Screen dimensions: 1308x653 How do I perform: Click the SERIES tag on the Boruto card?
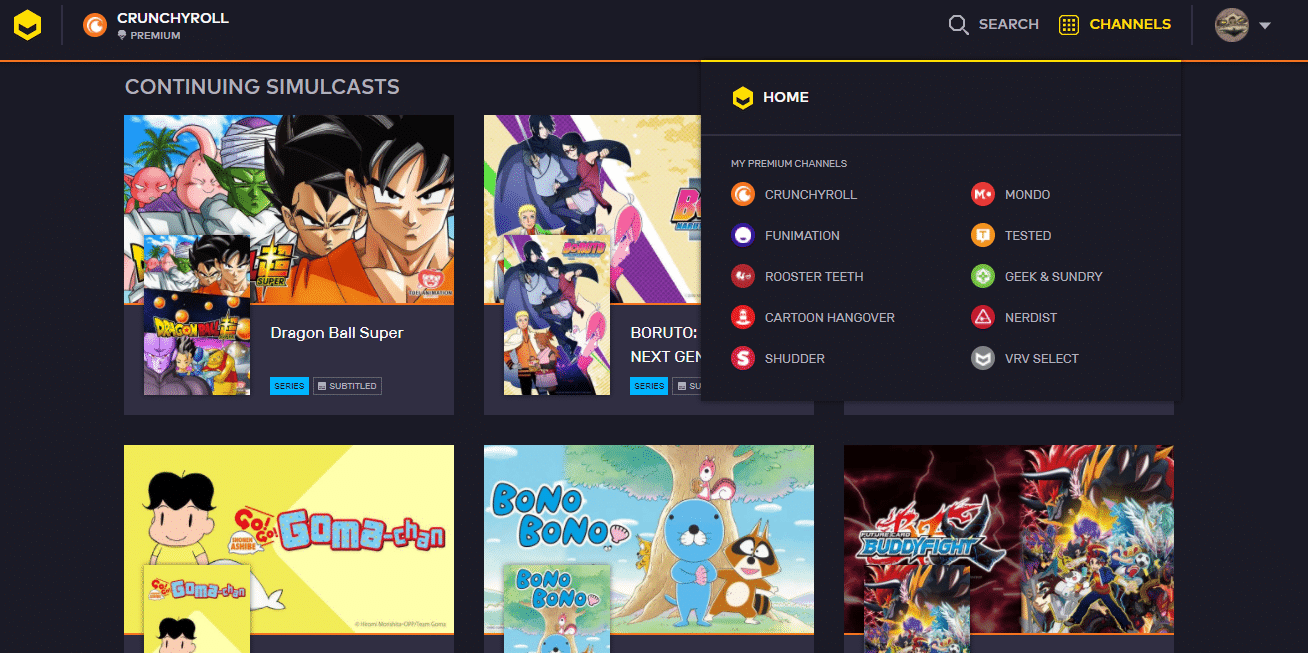click(649, 386)
